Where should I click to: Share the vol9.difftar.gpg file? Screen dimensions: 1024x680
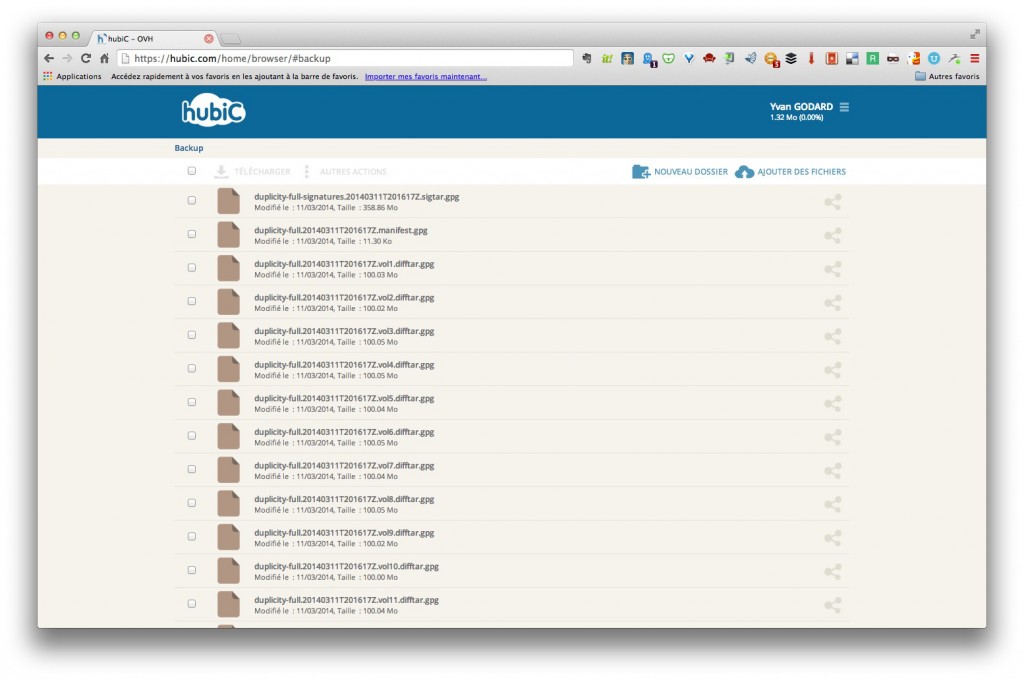[x=832, y=538]
